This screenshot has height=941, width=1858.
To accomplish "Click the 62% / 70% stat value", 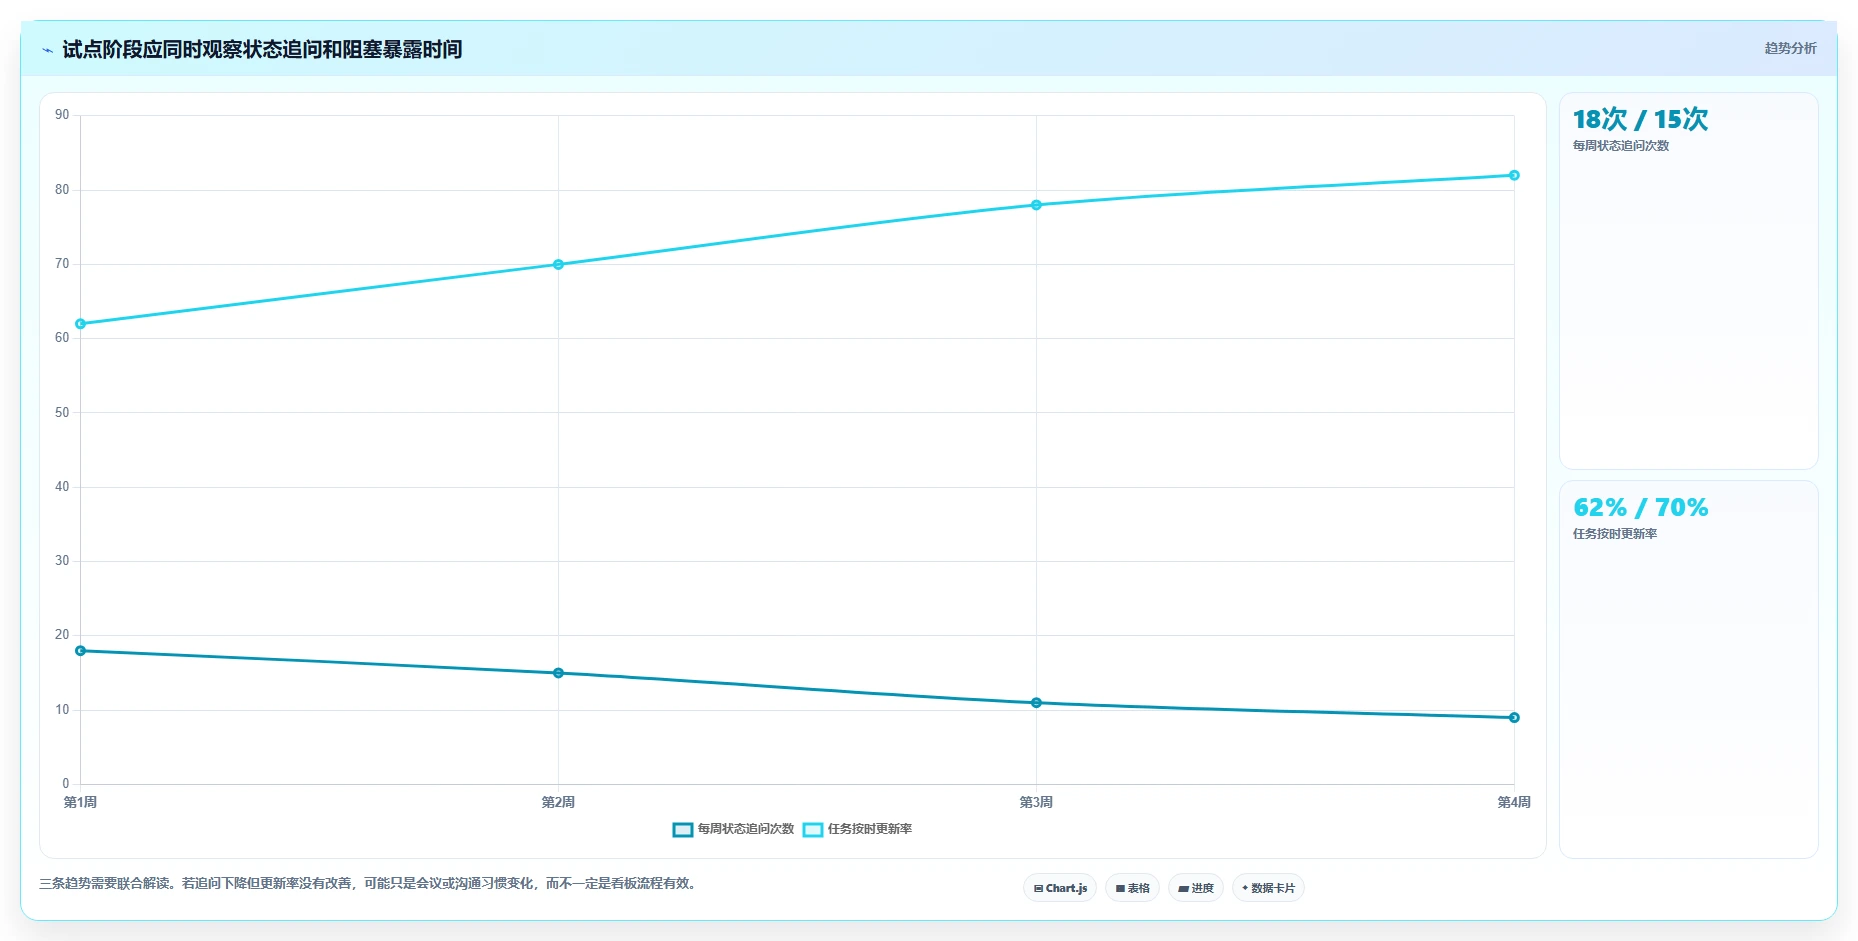I will point(1640,507).
